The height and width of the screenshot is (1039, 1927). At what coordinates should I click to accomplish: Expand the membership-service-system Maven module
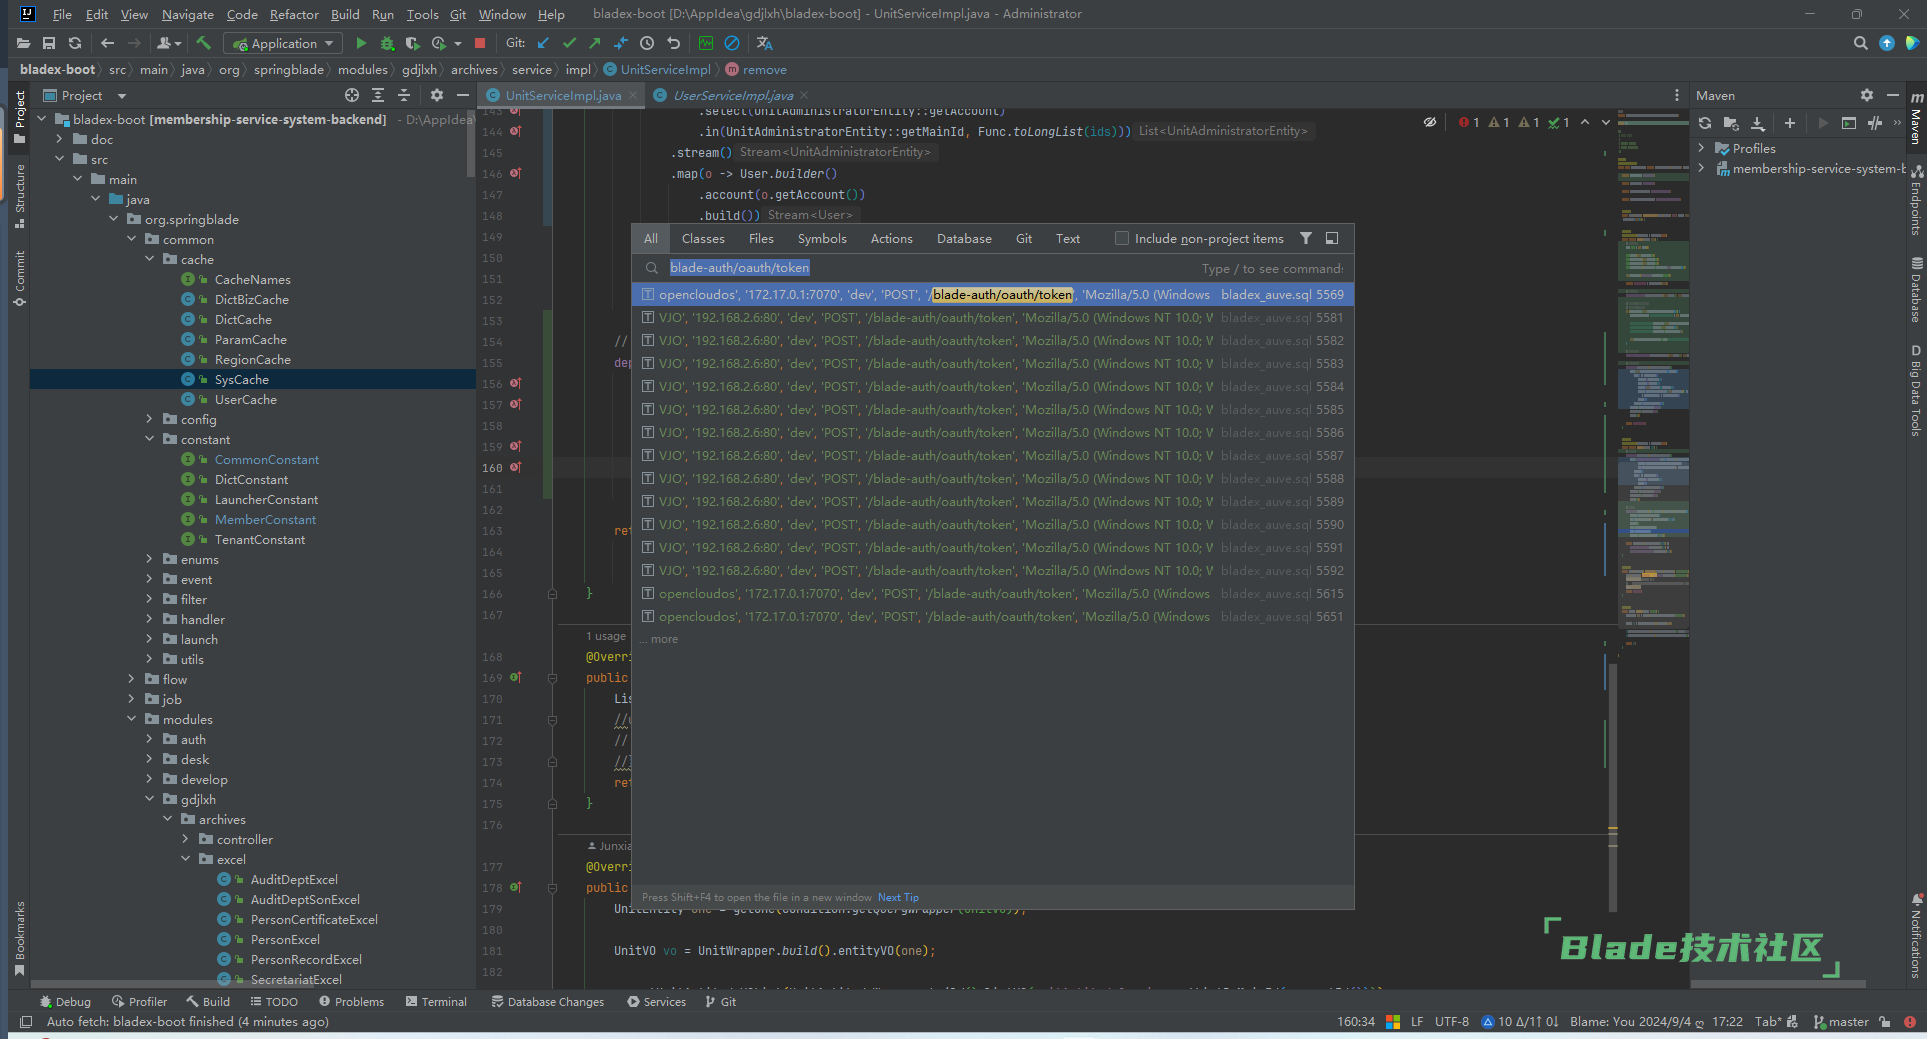coord(1702,168)
